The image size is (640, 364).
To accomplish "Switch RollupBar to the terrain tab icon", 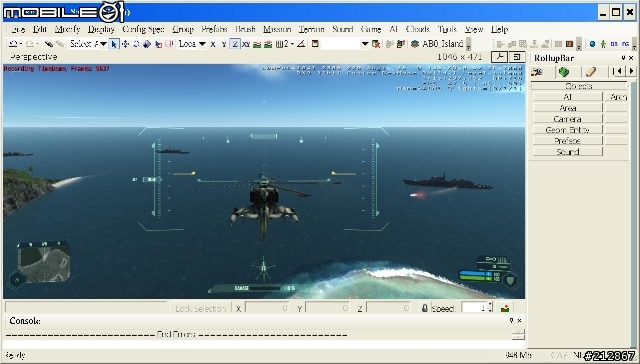I will click(x=564, y=72).
